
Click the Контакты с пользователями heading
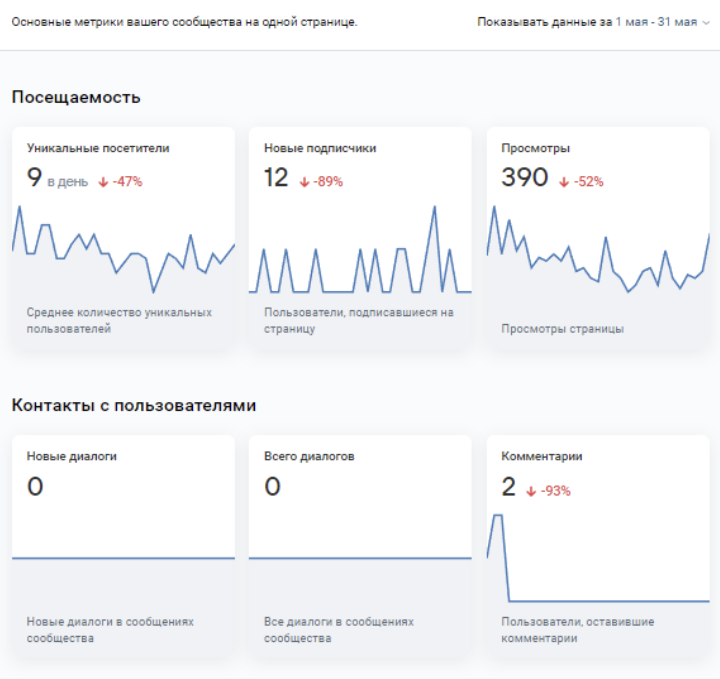click(134, 405)
